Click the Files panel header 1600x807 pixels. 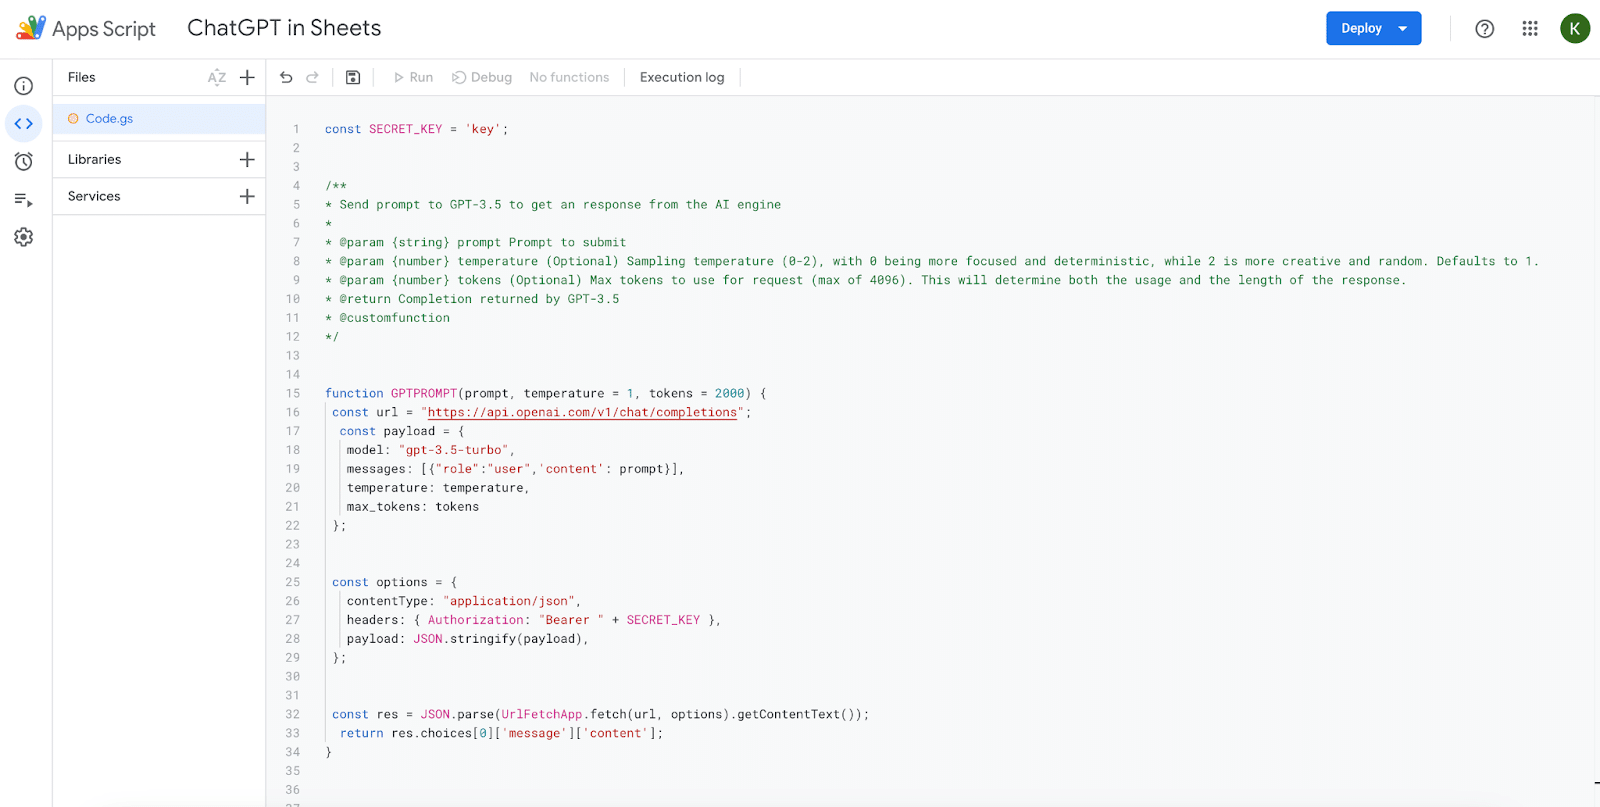pyautogui.click(x=82, y=77)
